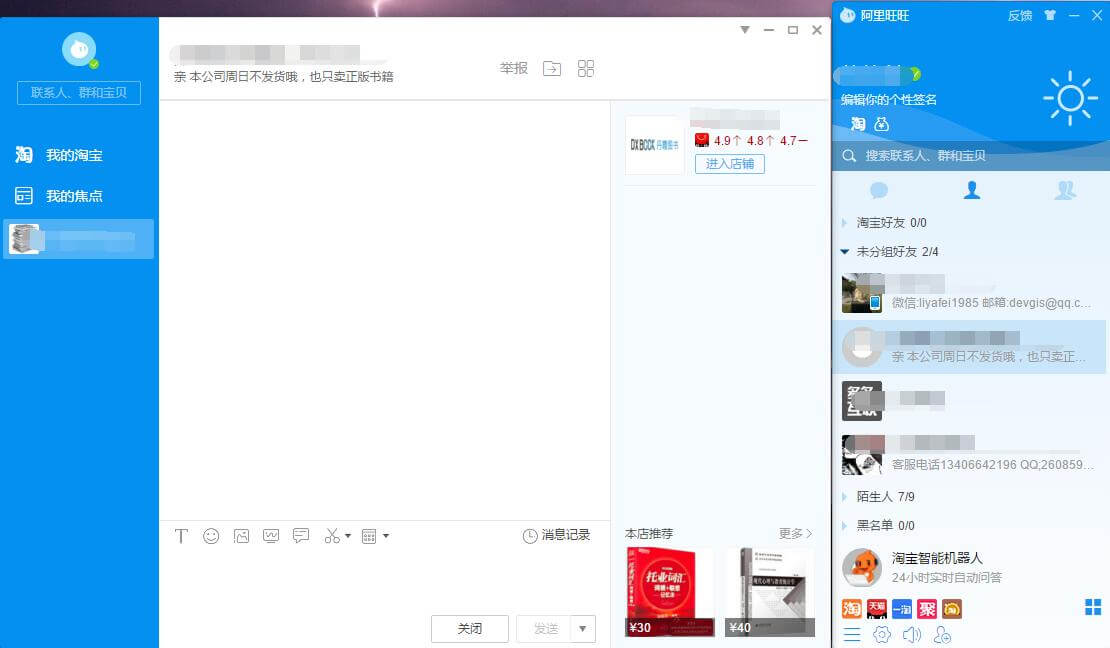This screenshot has height=648, width=1110.
Task: Click 举报 to report this contact
Action: tap(514, 68)
